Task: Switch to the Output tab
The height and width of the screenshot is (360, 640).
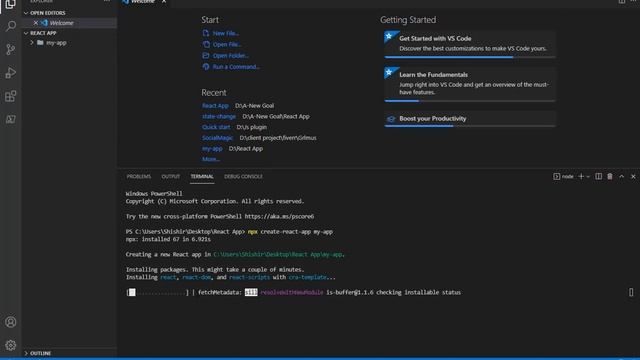Action: coord(171,176)
